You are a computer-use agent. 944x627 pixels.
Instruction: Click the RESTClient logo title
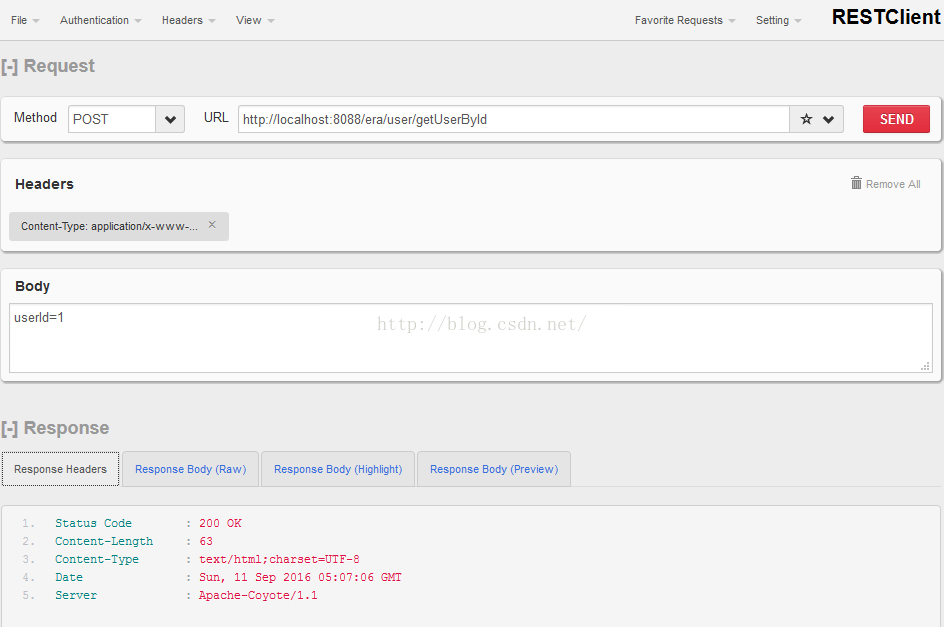tap(886, 17)
